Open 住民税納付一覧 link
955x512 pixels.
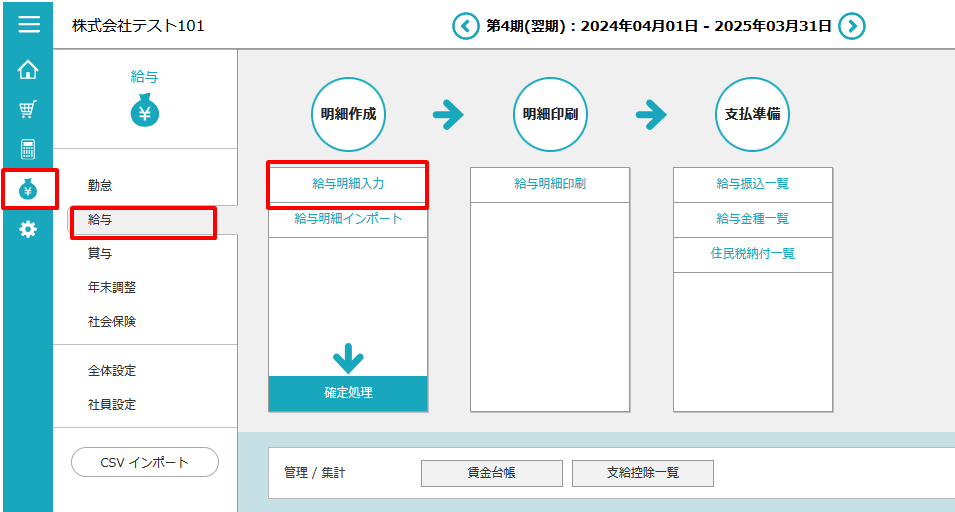pos(752,254)
